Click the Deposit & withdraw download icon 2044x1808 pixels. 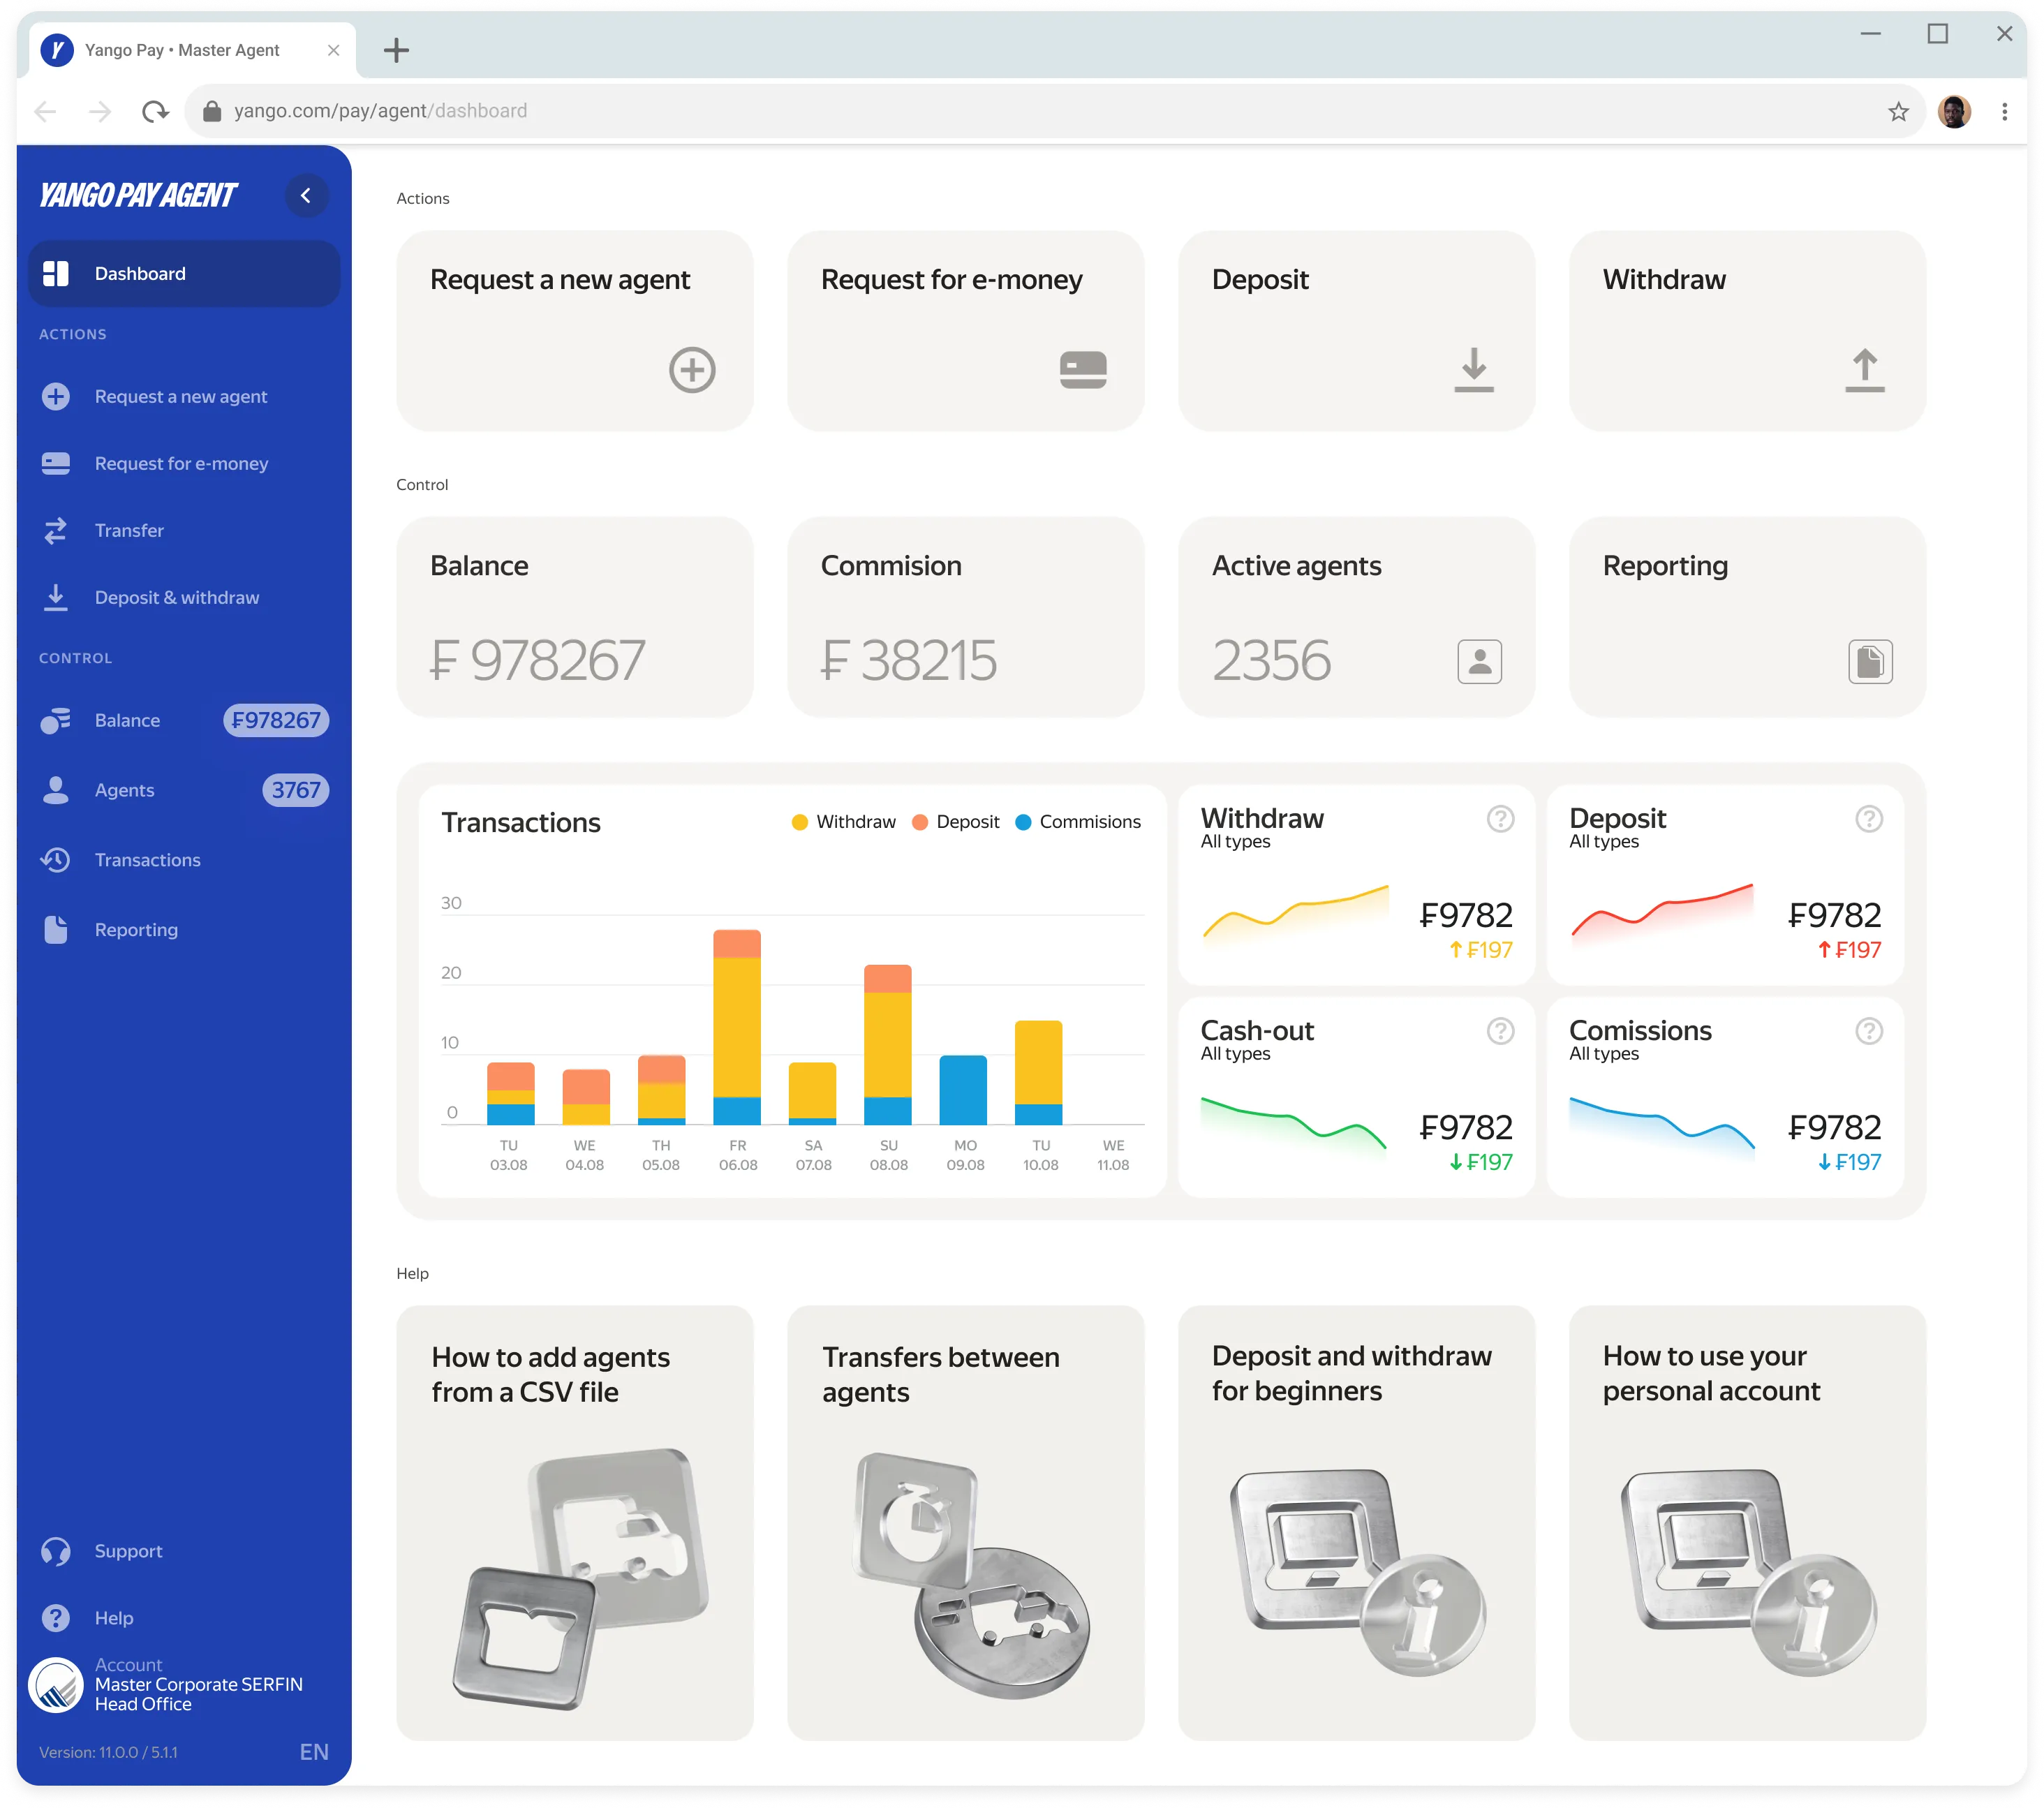point(56,597)
